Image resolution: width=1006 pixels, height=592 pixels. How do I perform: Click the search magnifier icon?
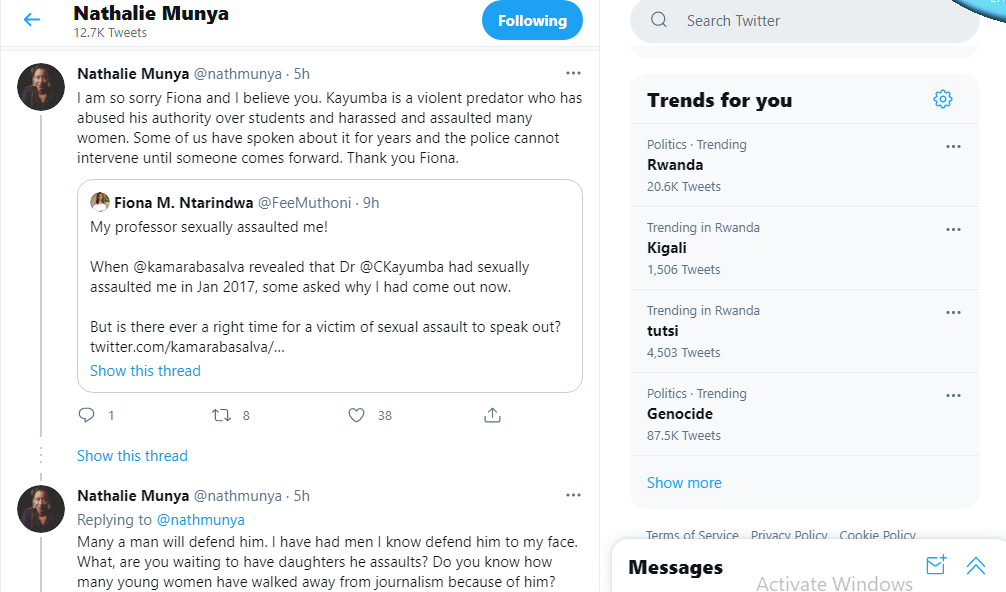tap(659, 20)
